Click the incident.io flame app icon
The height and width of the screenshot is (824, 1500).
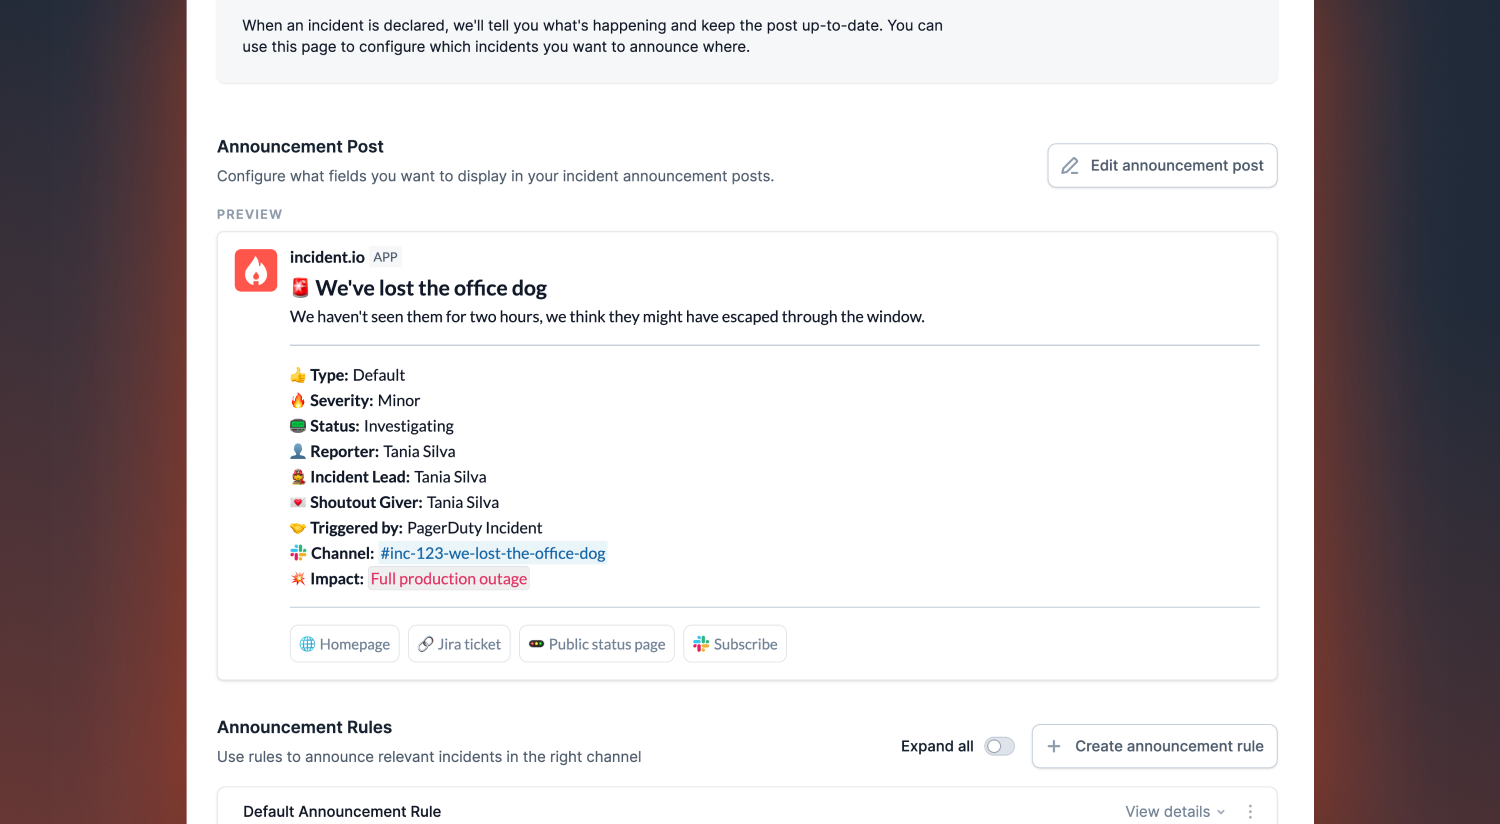(256, 270)
